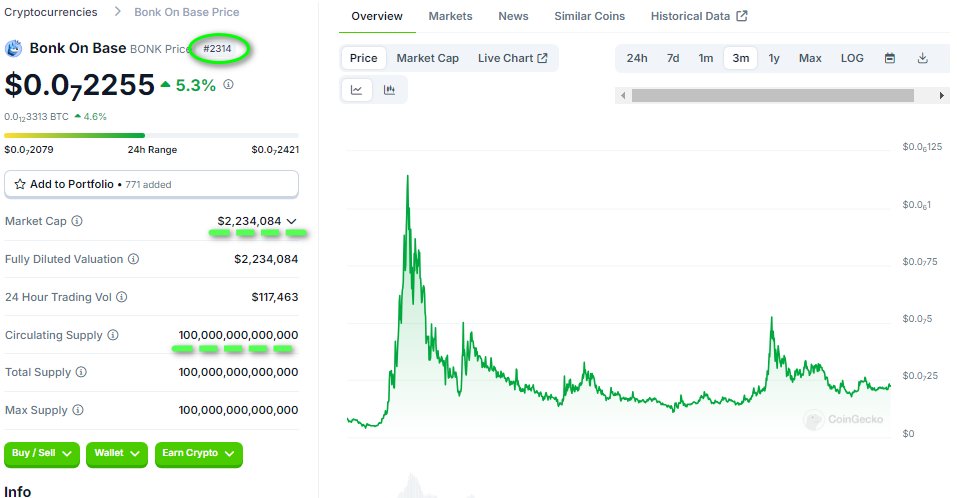Set chart range to 1y
Viewport: 957px width, 498px height.
(x=774, y=58)
